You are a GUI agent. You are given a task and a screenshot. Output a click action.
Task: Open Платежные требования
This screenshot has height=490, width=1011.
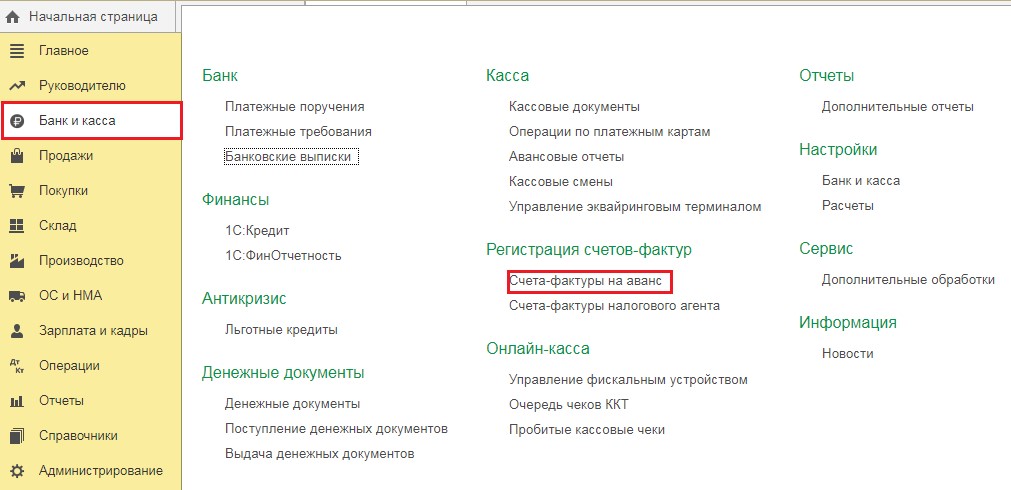click(x=298, y=132)
